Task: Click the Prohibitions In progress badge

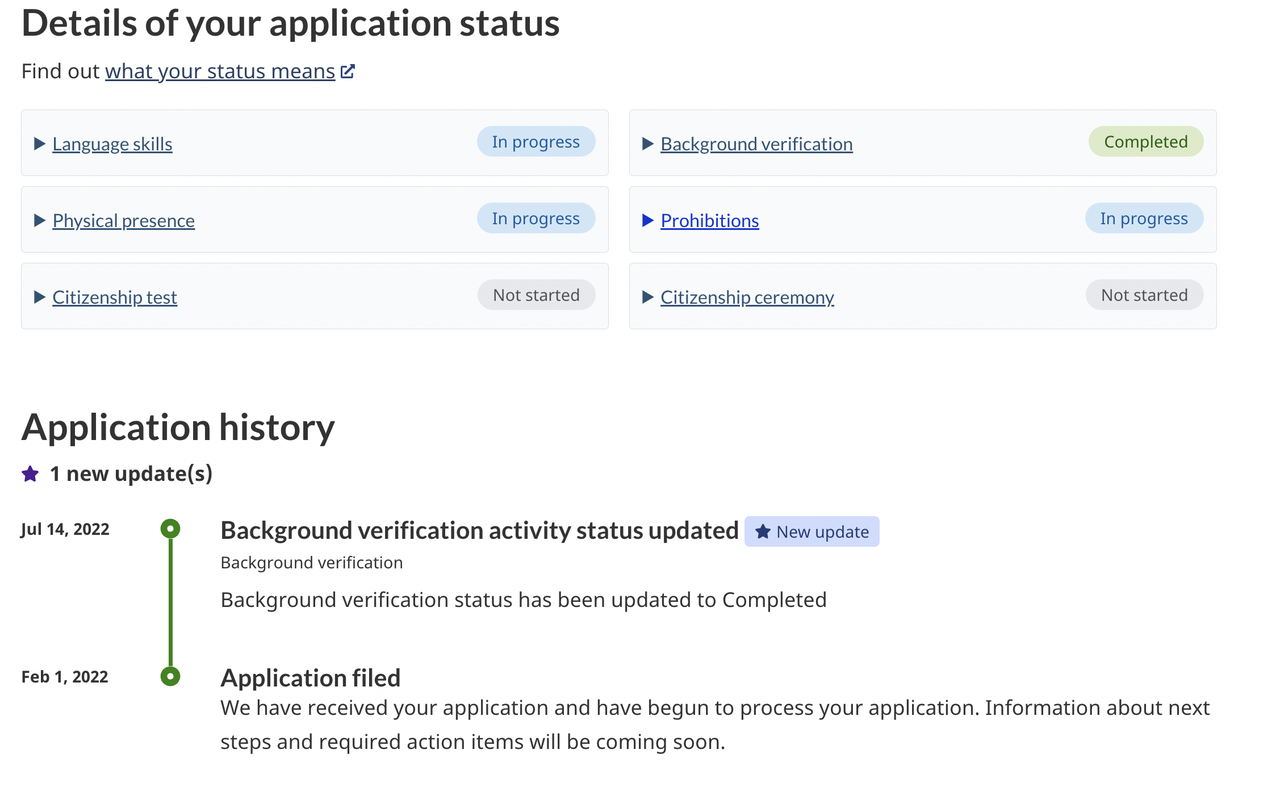Action: [1144, 219]
